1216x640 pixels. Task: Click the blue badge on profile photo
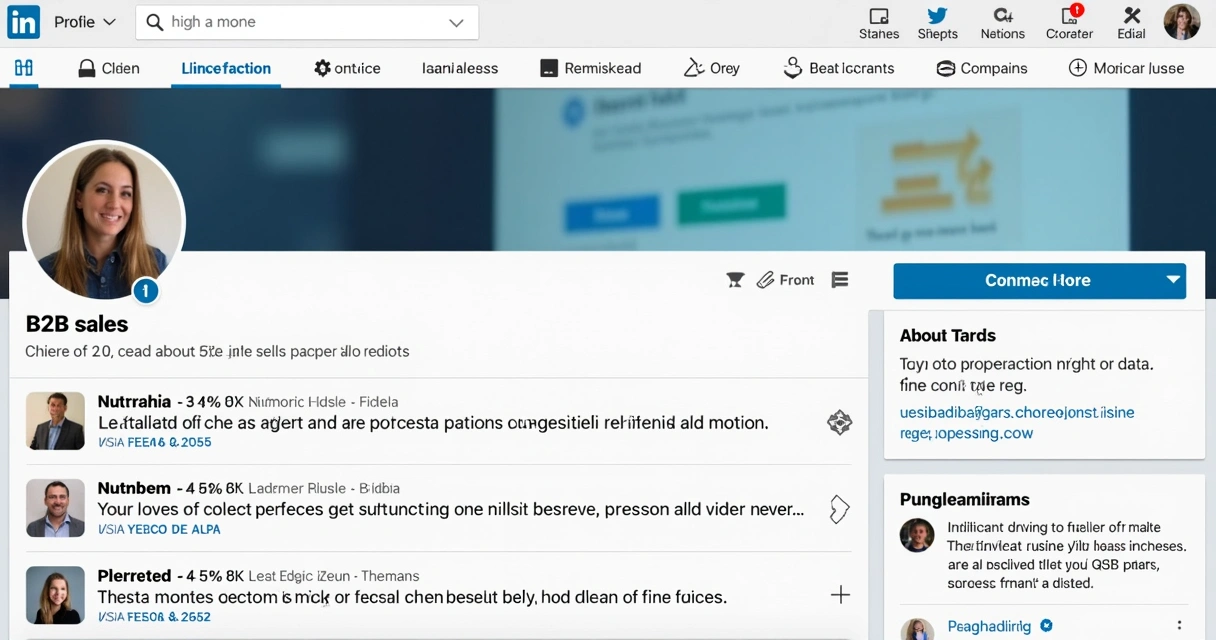pyautogui.click(x=146, y=291)
